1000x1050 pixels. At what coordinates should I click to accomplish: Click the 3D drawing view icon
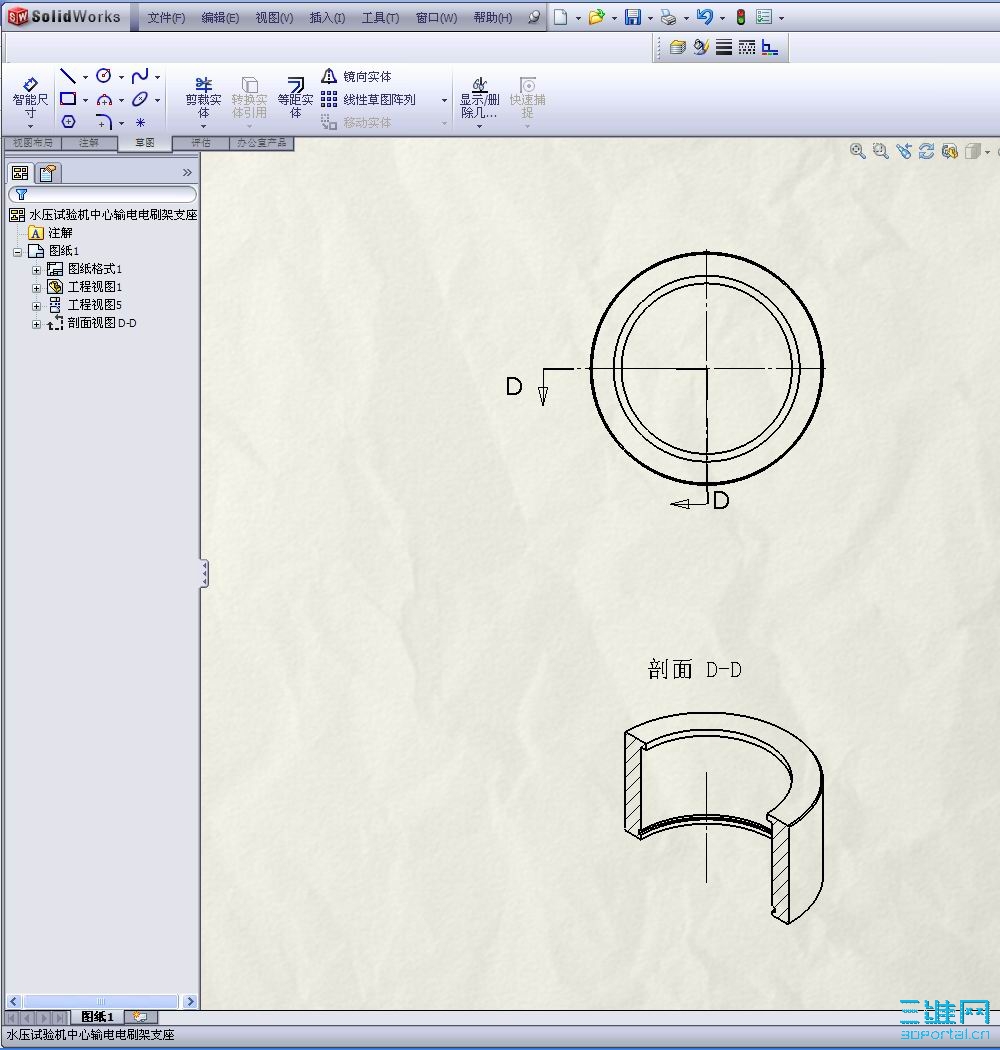[x=950, y=151]
